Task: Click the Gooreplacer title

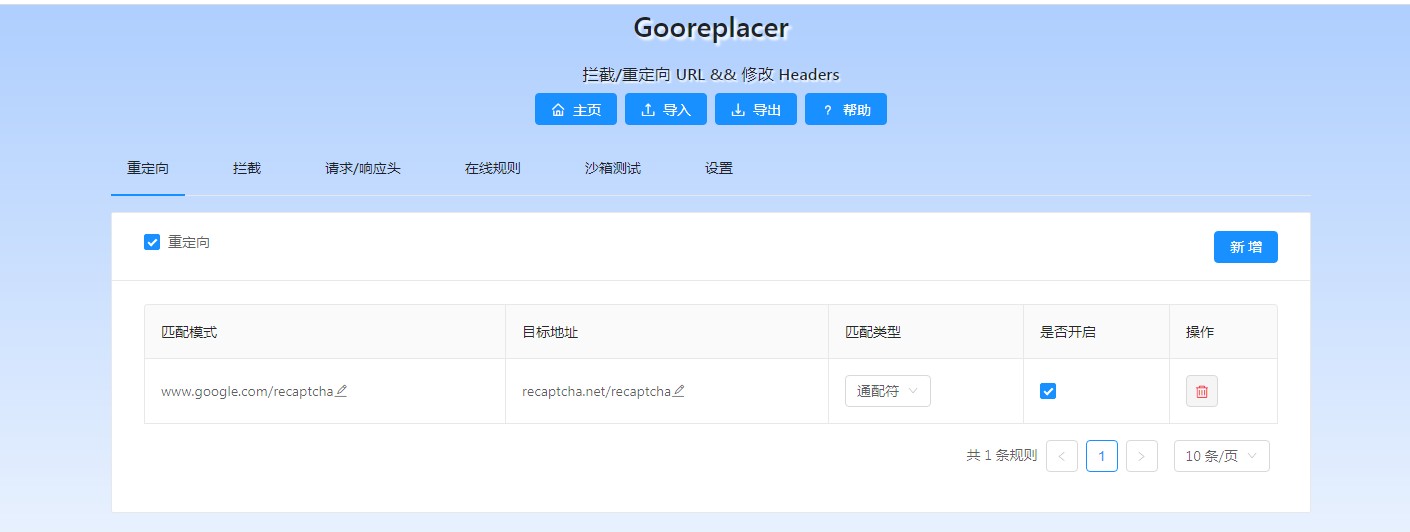Action: click(711, 28)
